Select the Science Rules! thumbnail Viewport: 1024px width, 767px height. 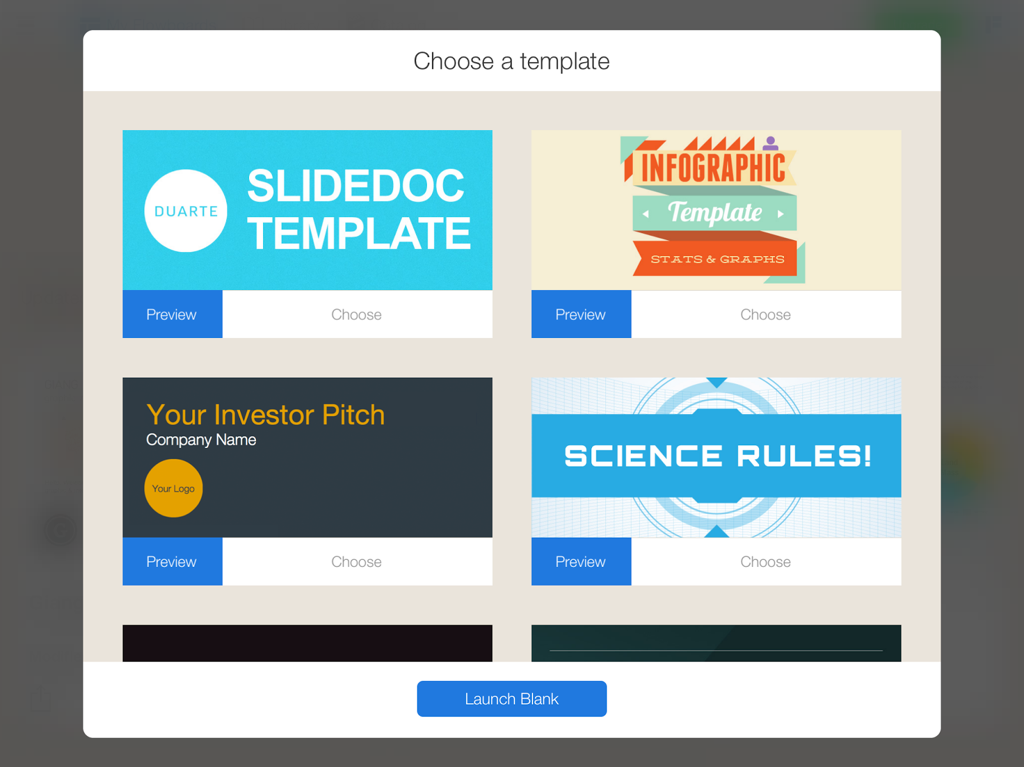click(x=716, y=457)
